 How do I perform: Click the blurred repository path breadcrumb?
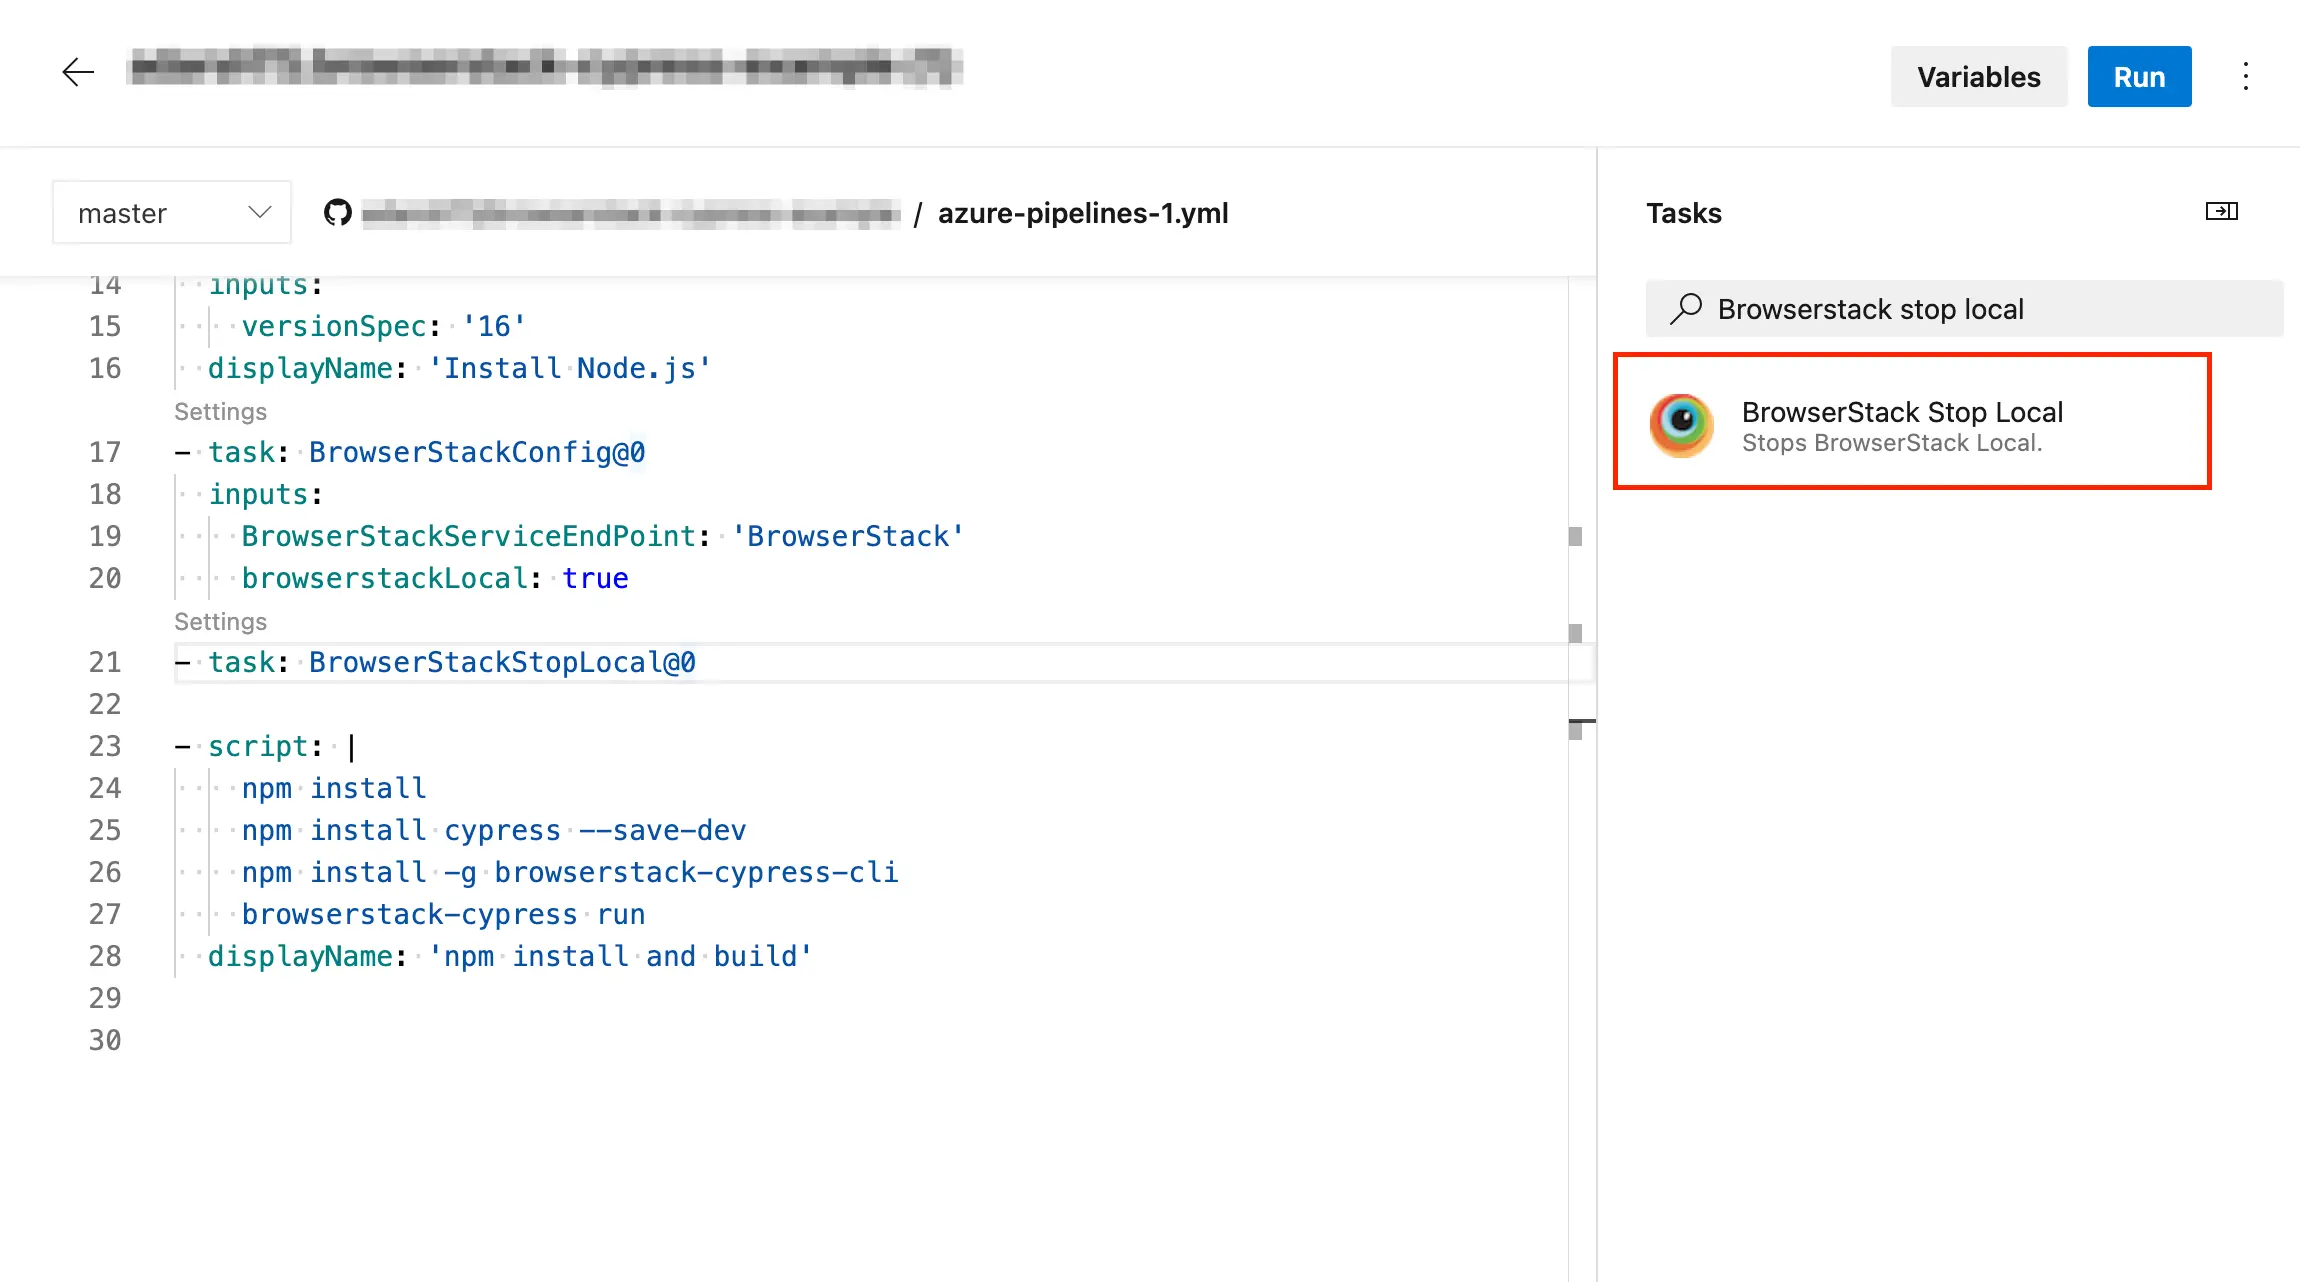click(x=630, y=213)
